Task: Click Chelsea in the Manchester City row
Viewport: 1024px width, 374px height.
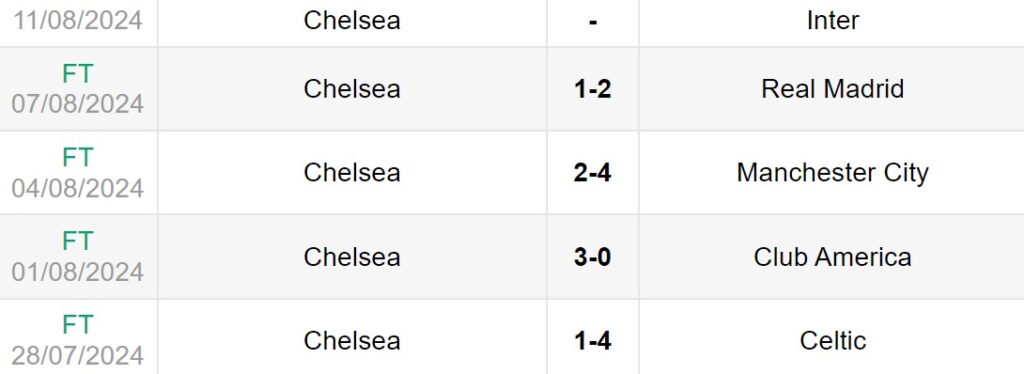Action: pos(352,173)
